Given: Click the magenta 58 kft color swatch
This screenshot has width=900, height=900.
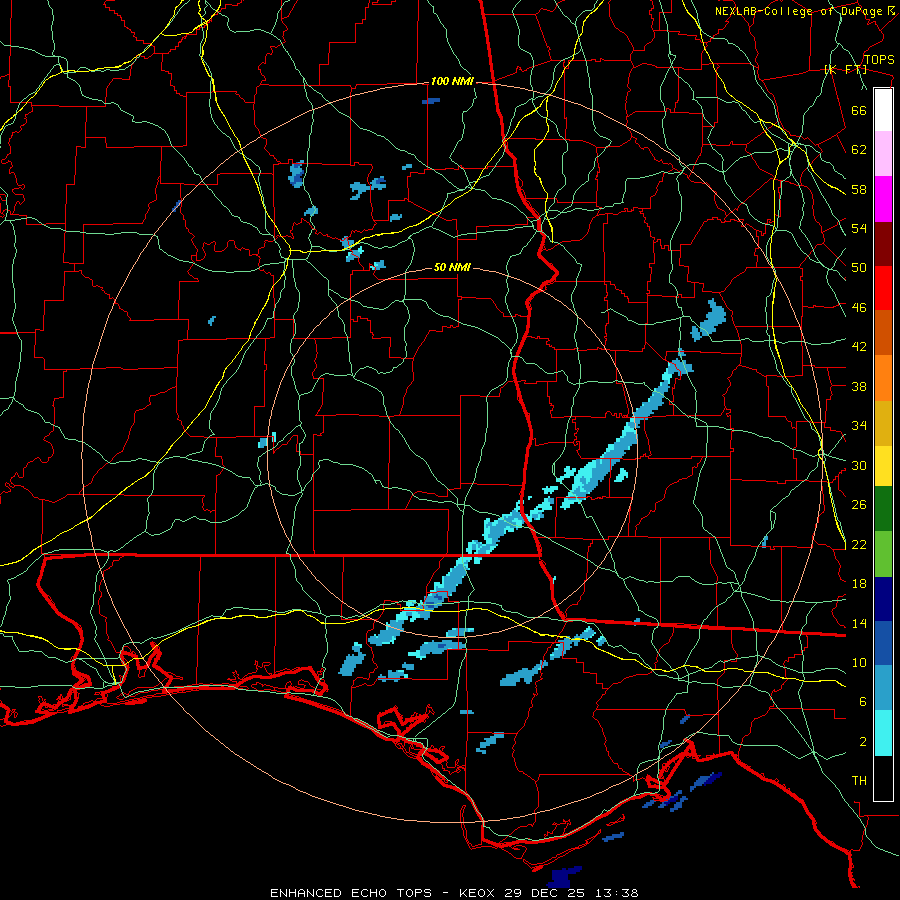Looking at the screenshot, I should (x=883, y=199).
